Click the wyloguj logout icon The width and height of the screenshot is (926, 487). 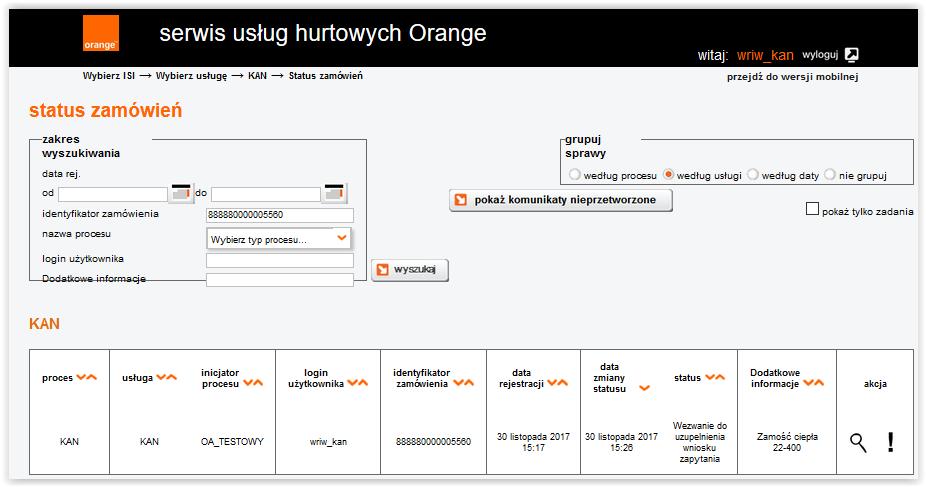852,55
